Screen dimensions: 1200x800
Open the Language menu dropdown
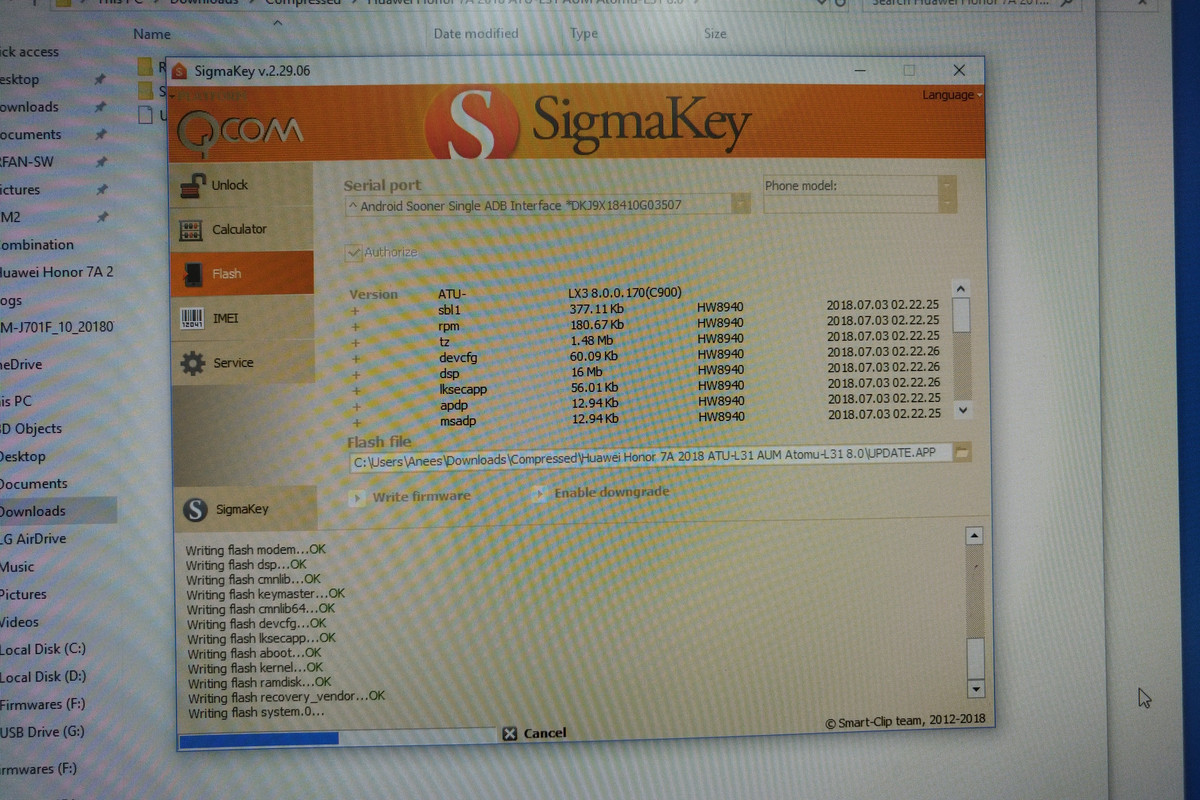[x=950, y=95]
